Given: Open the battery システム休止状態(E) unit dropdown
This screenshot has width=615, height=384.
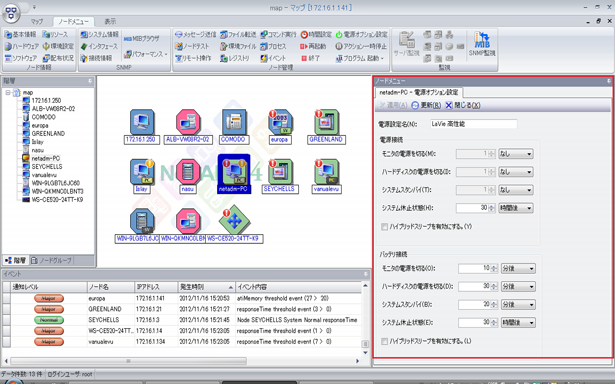Looking at the screenshot, I should click(518, 322).
